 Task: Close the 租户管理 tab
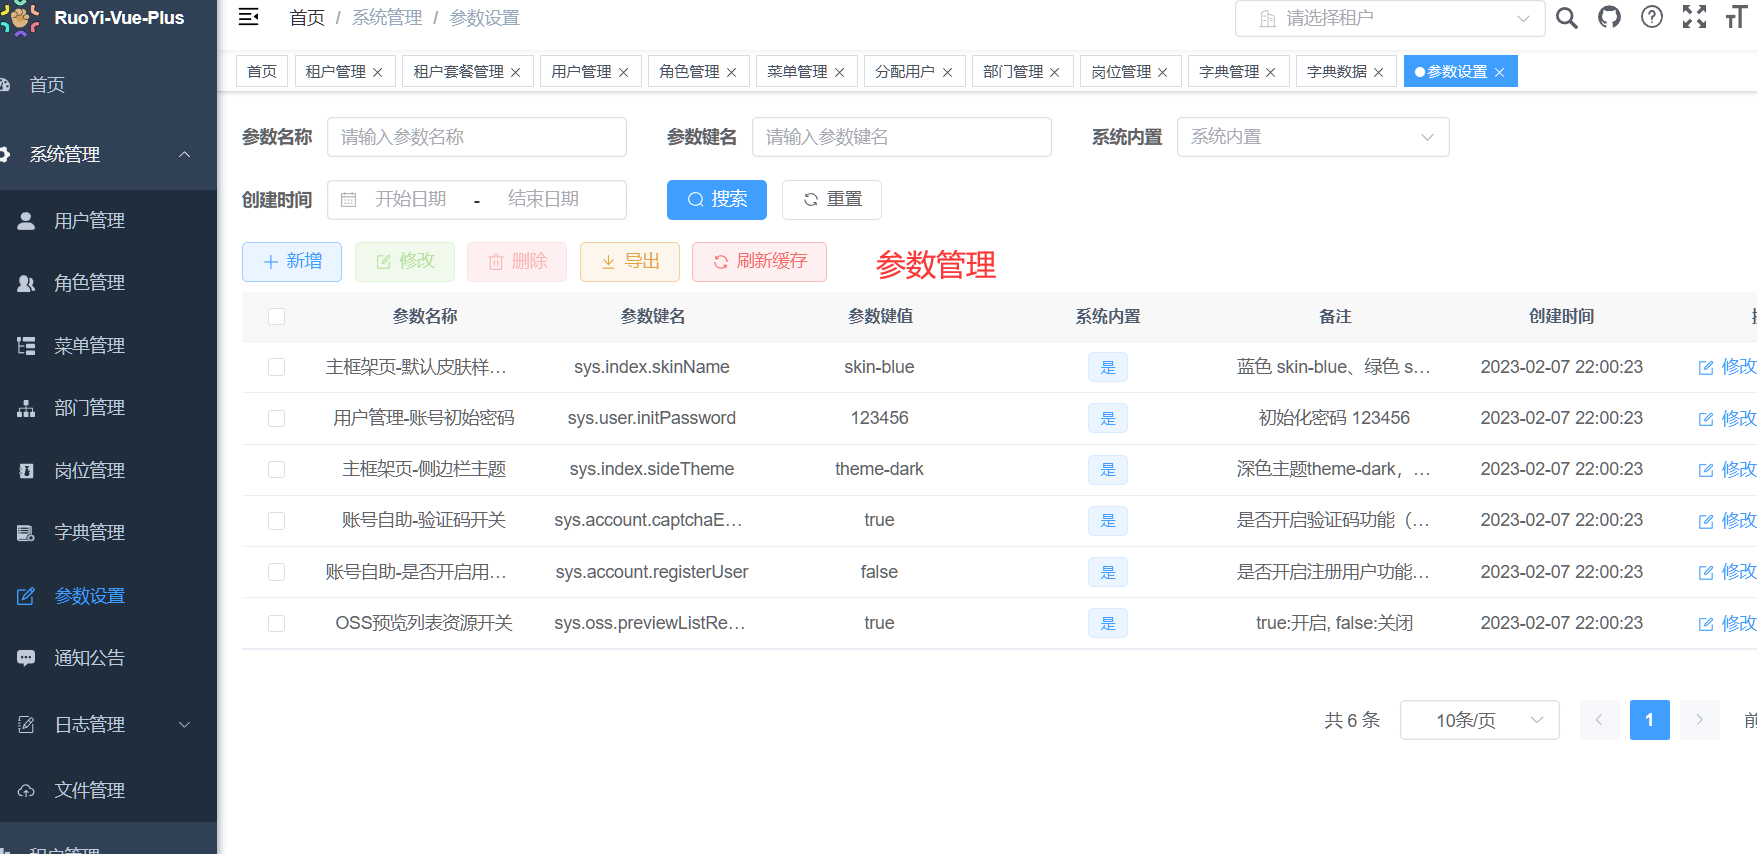[x=377, y=72]
